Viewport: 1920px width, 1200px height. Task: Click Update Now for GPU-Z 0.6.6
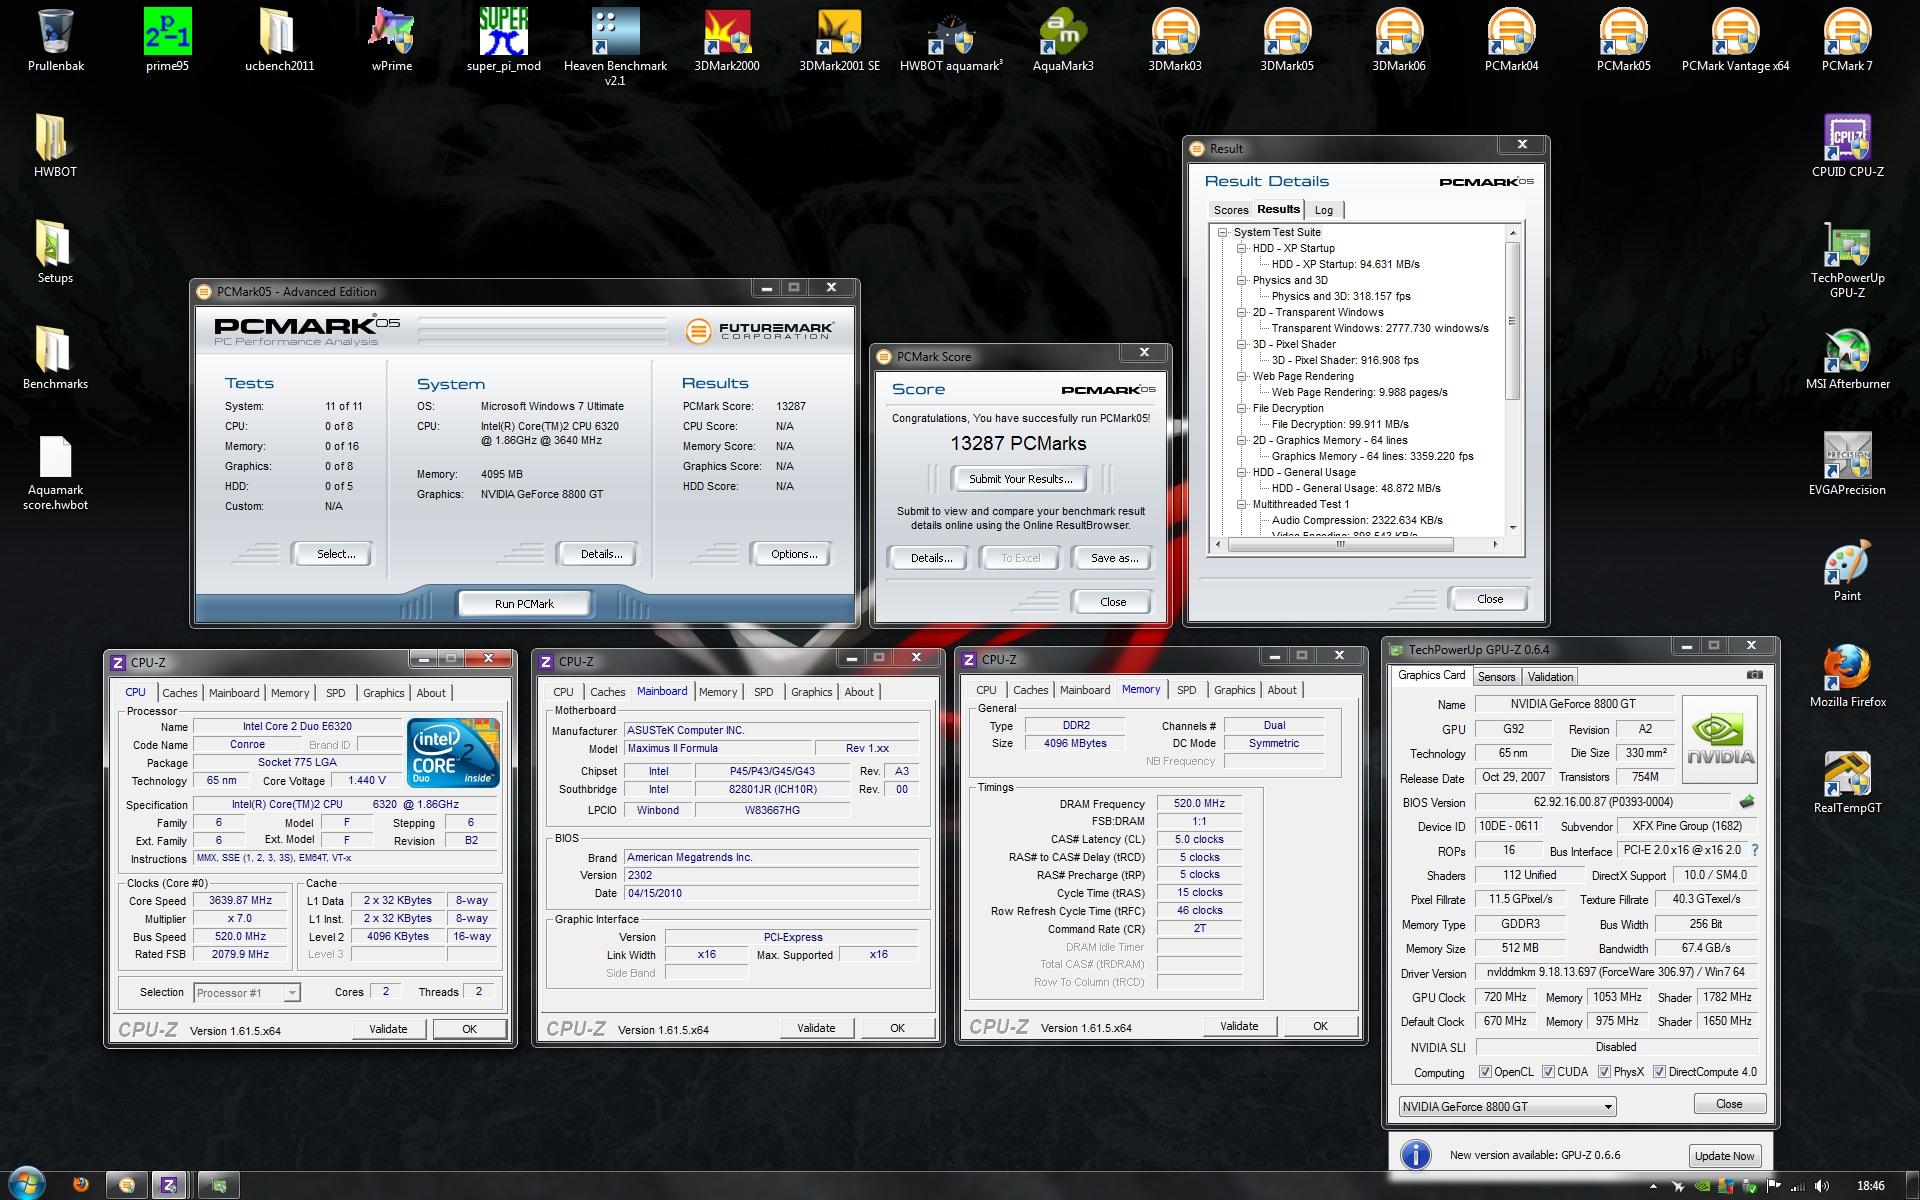tap(1724, 1155)
